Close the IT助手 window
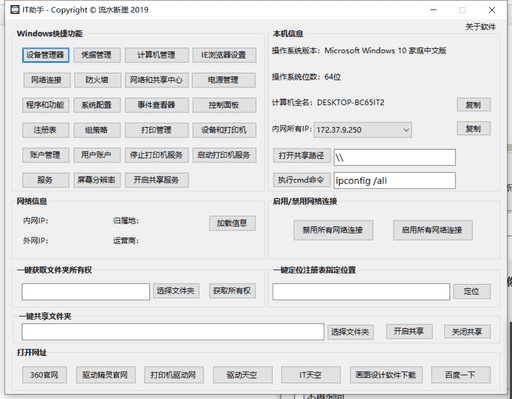The width and height of the screenshot is (512, 399). point(492,10)
